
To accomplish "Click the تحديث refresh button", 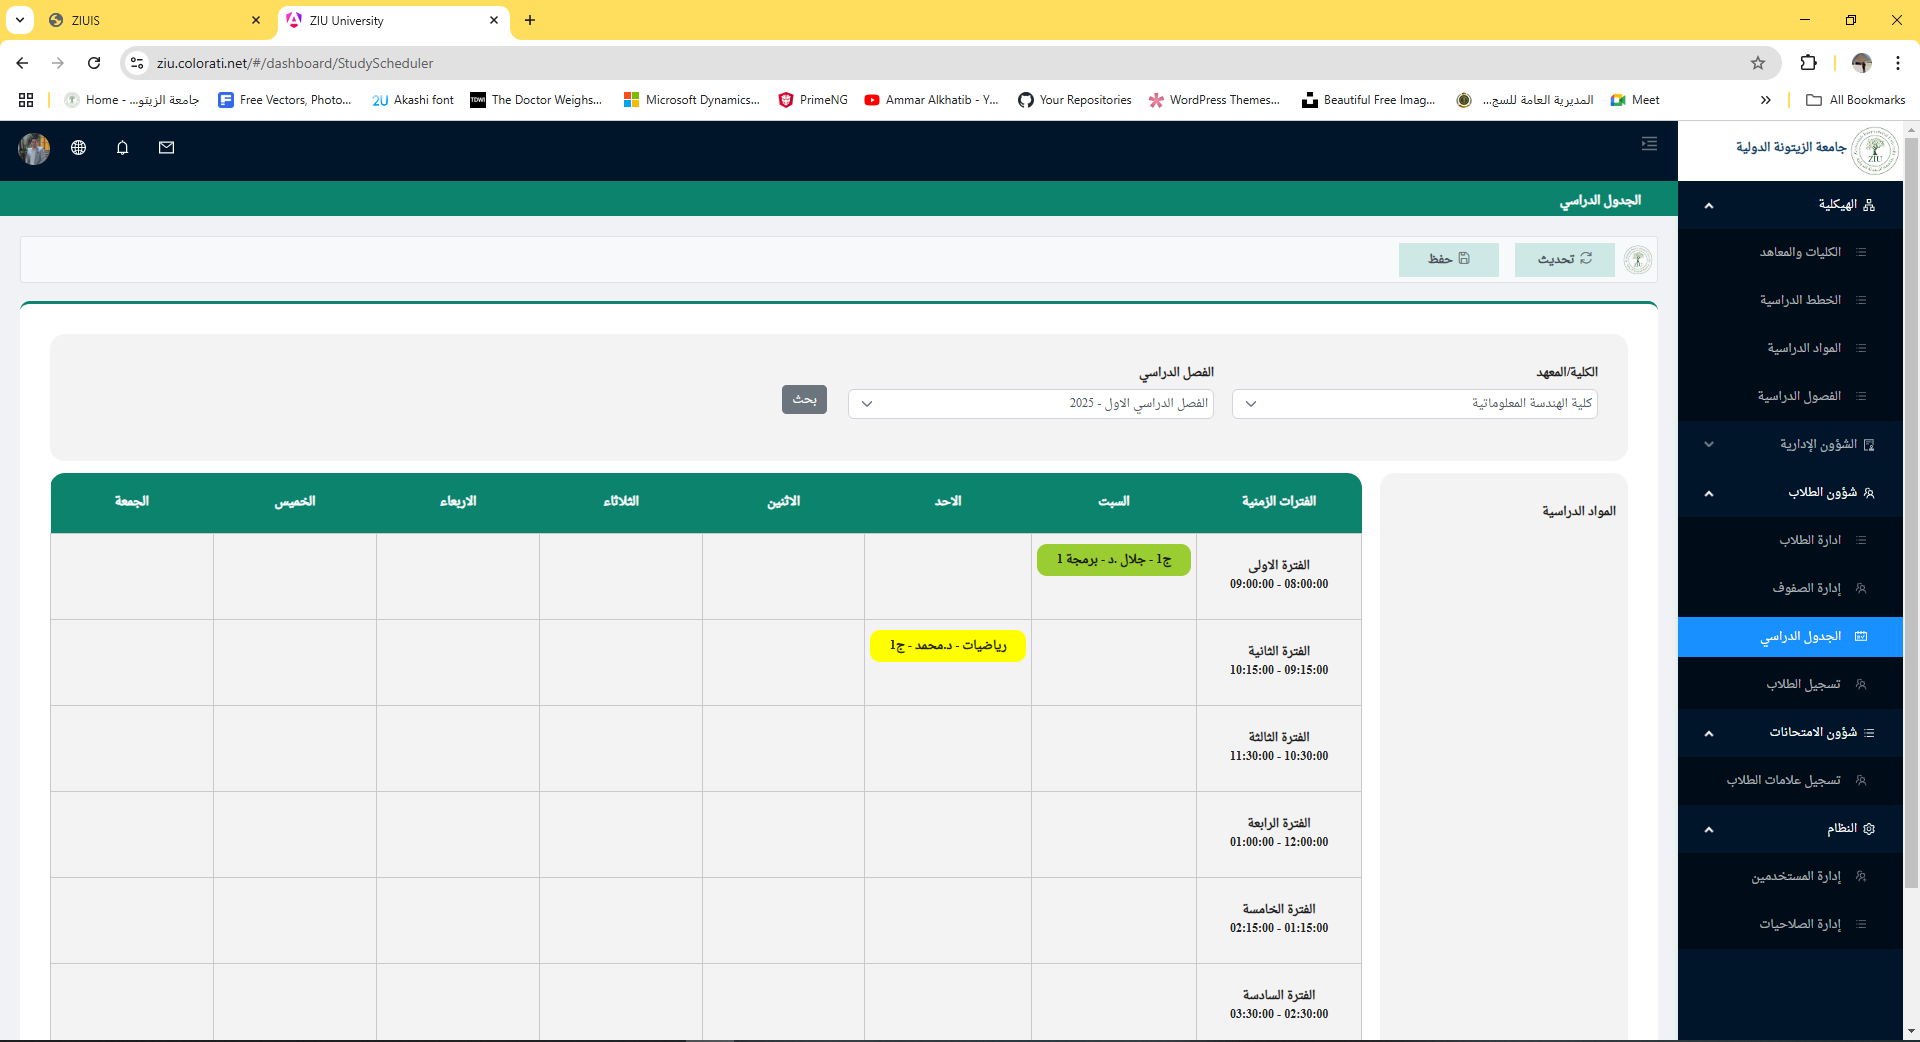I will [x=1564, y=259].
